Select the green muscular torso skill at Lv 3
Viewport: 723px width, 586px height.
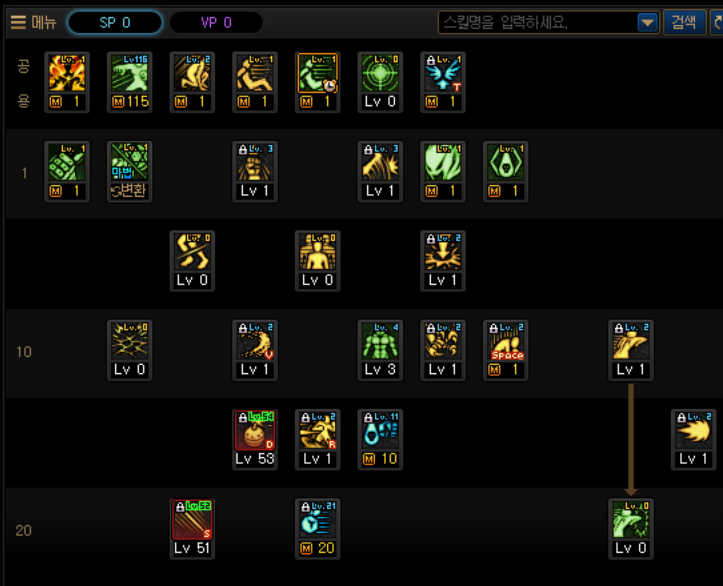(380, 341)
